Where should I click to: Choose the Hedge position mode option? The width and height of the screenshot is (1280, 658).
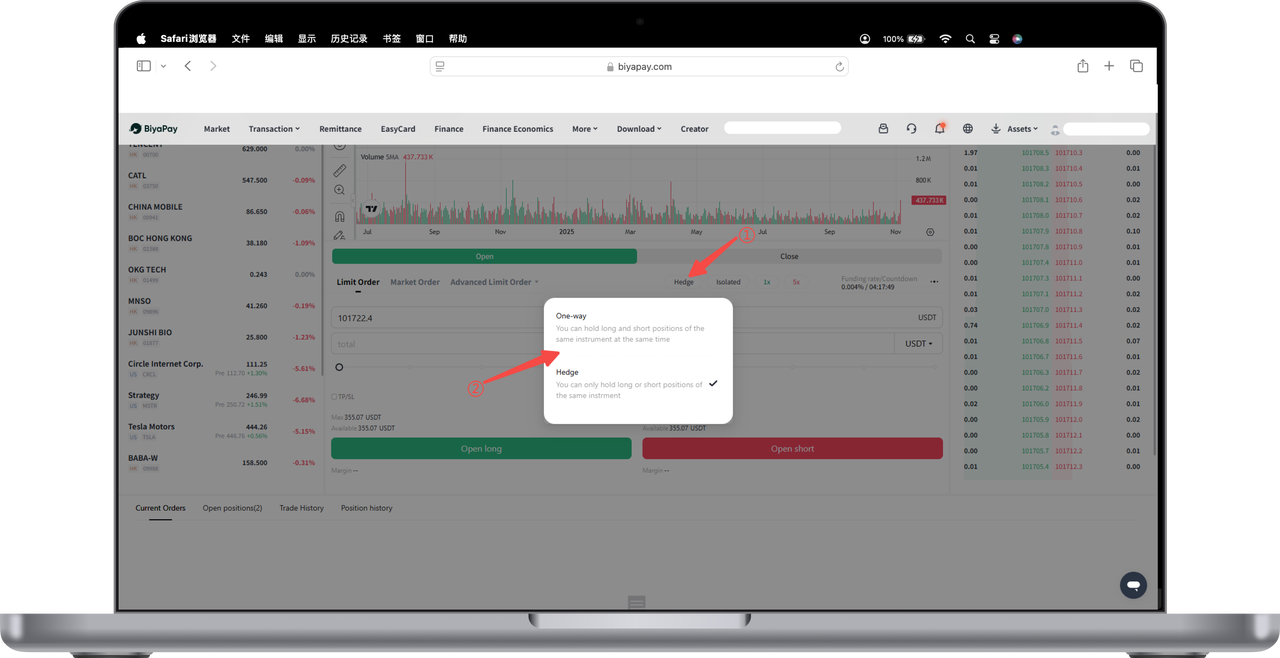(x=630, y=383)
